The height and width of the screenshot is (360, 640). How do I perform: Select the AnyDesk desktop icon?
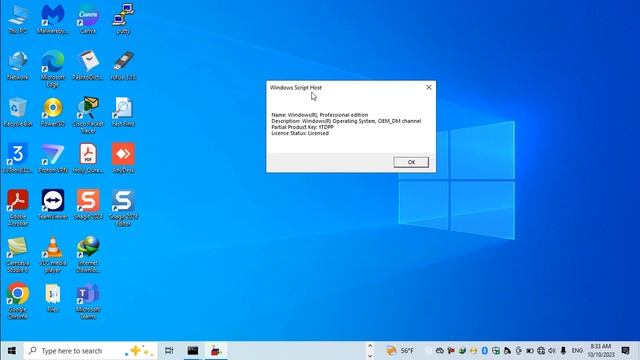[123, 159]
